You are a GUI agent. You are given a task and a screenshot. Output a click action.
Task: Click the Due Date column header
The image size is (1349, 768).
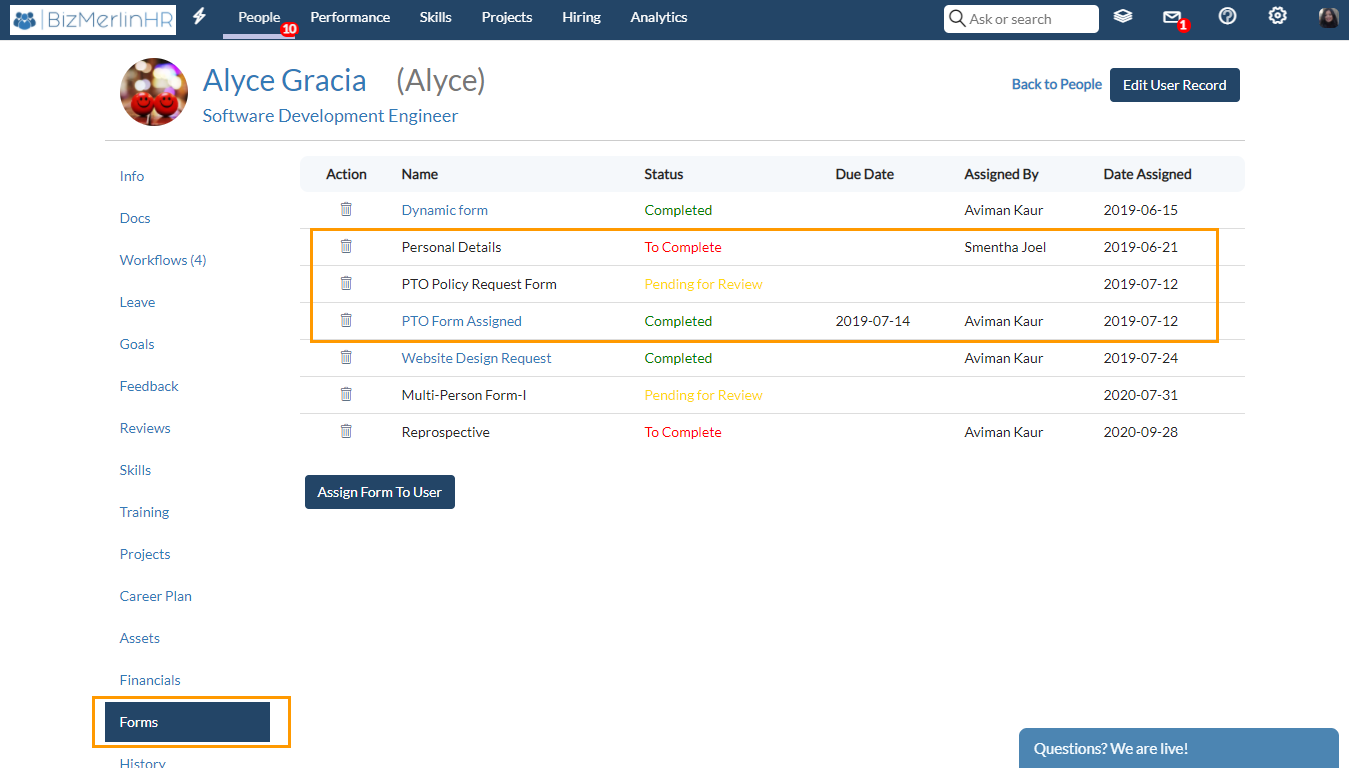tap(865, 174)
